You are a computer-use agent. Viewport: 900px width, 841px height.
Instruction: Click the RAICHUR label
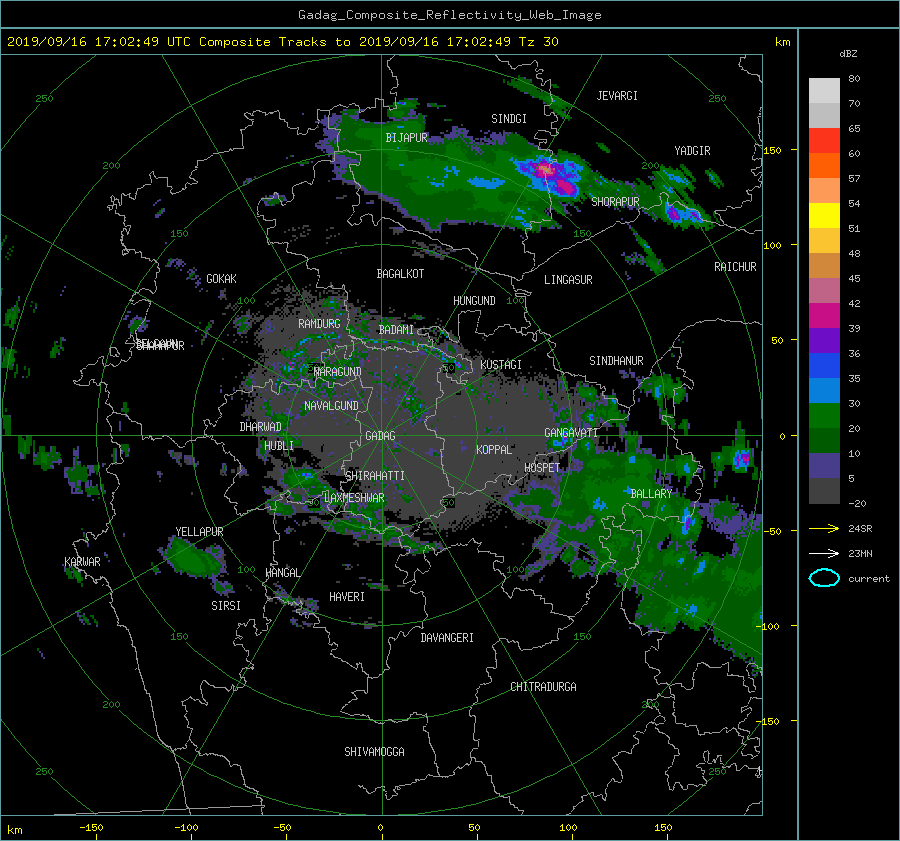pos(735,267)
